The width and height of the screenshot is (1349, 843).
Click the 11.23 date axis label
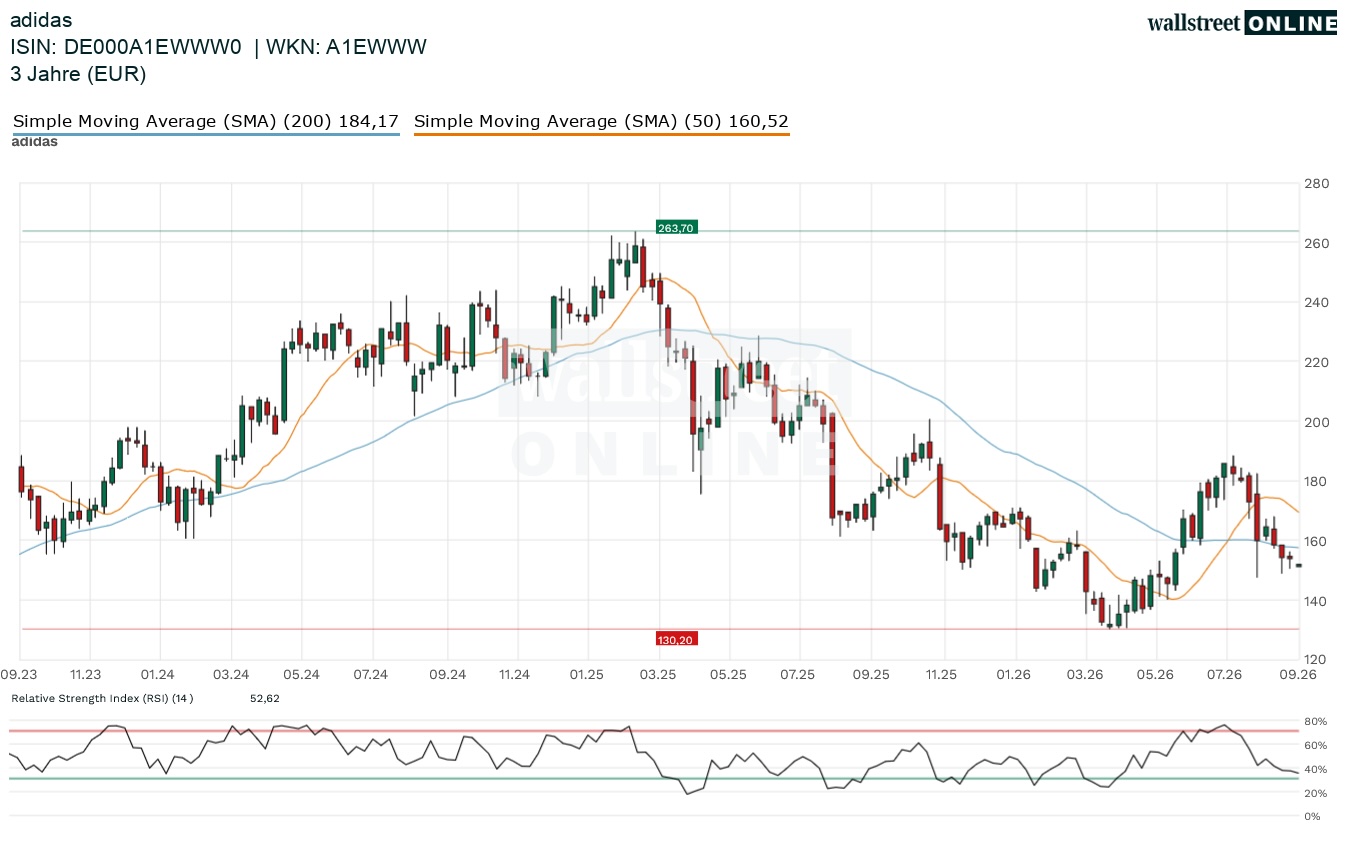click(87, 675)
